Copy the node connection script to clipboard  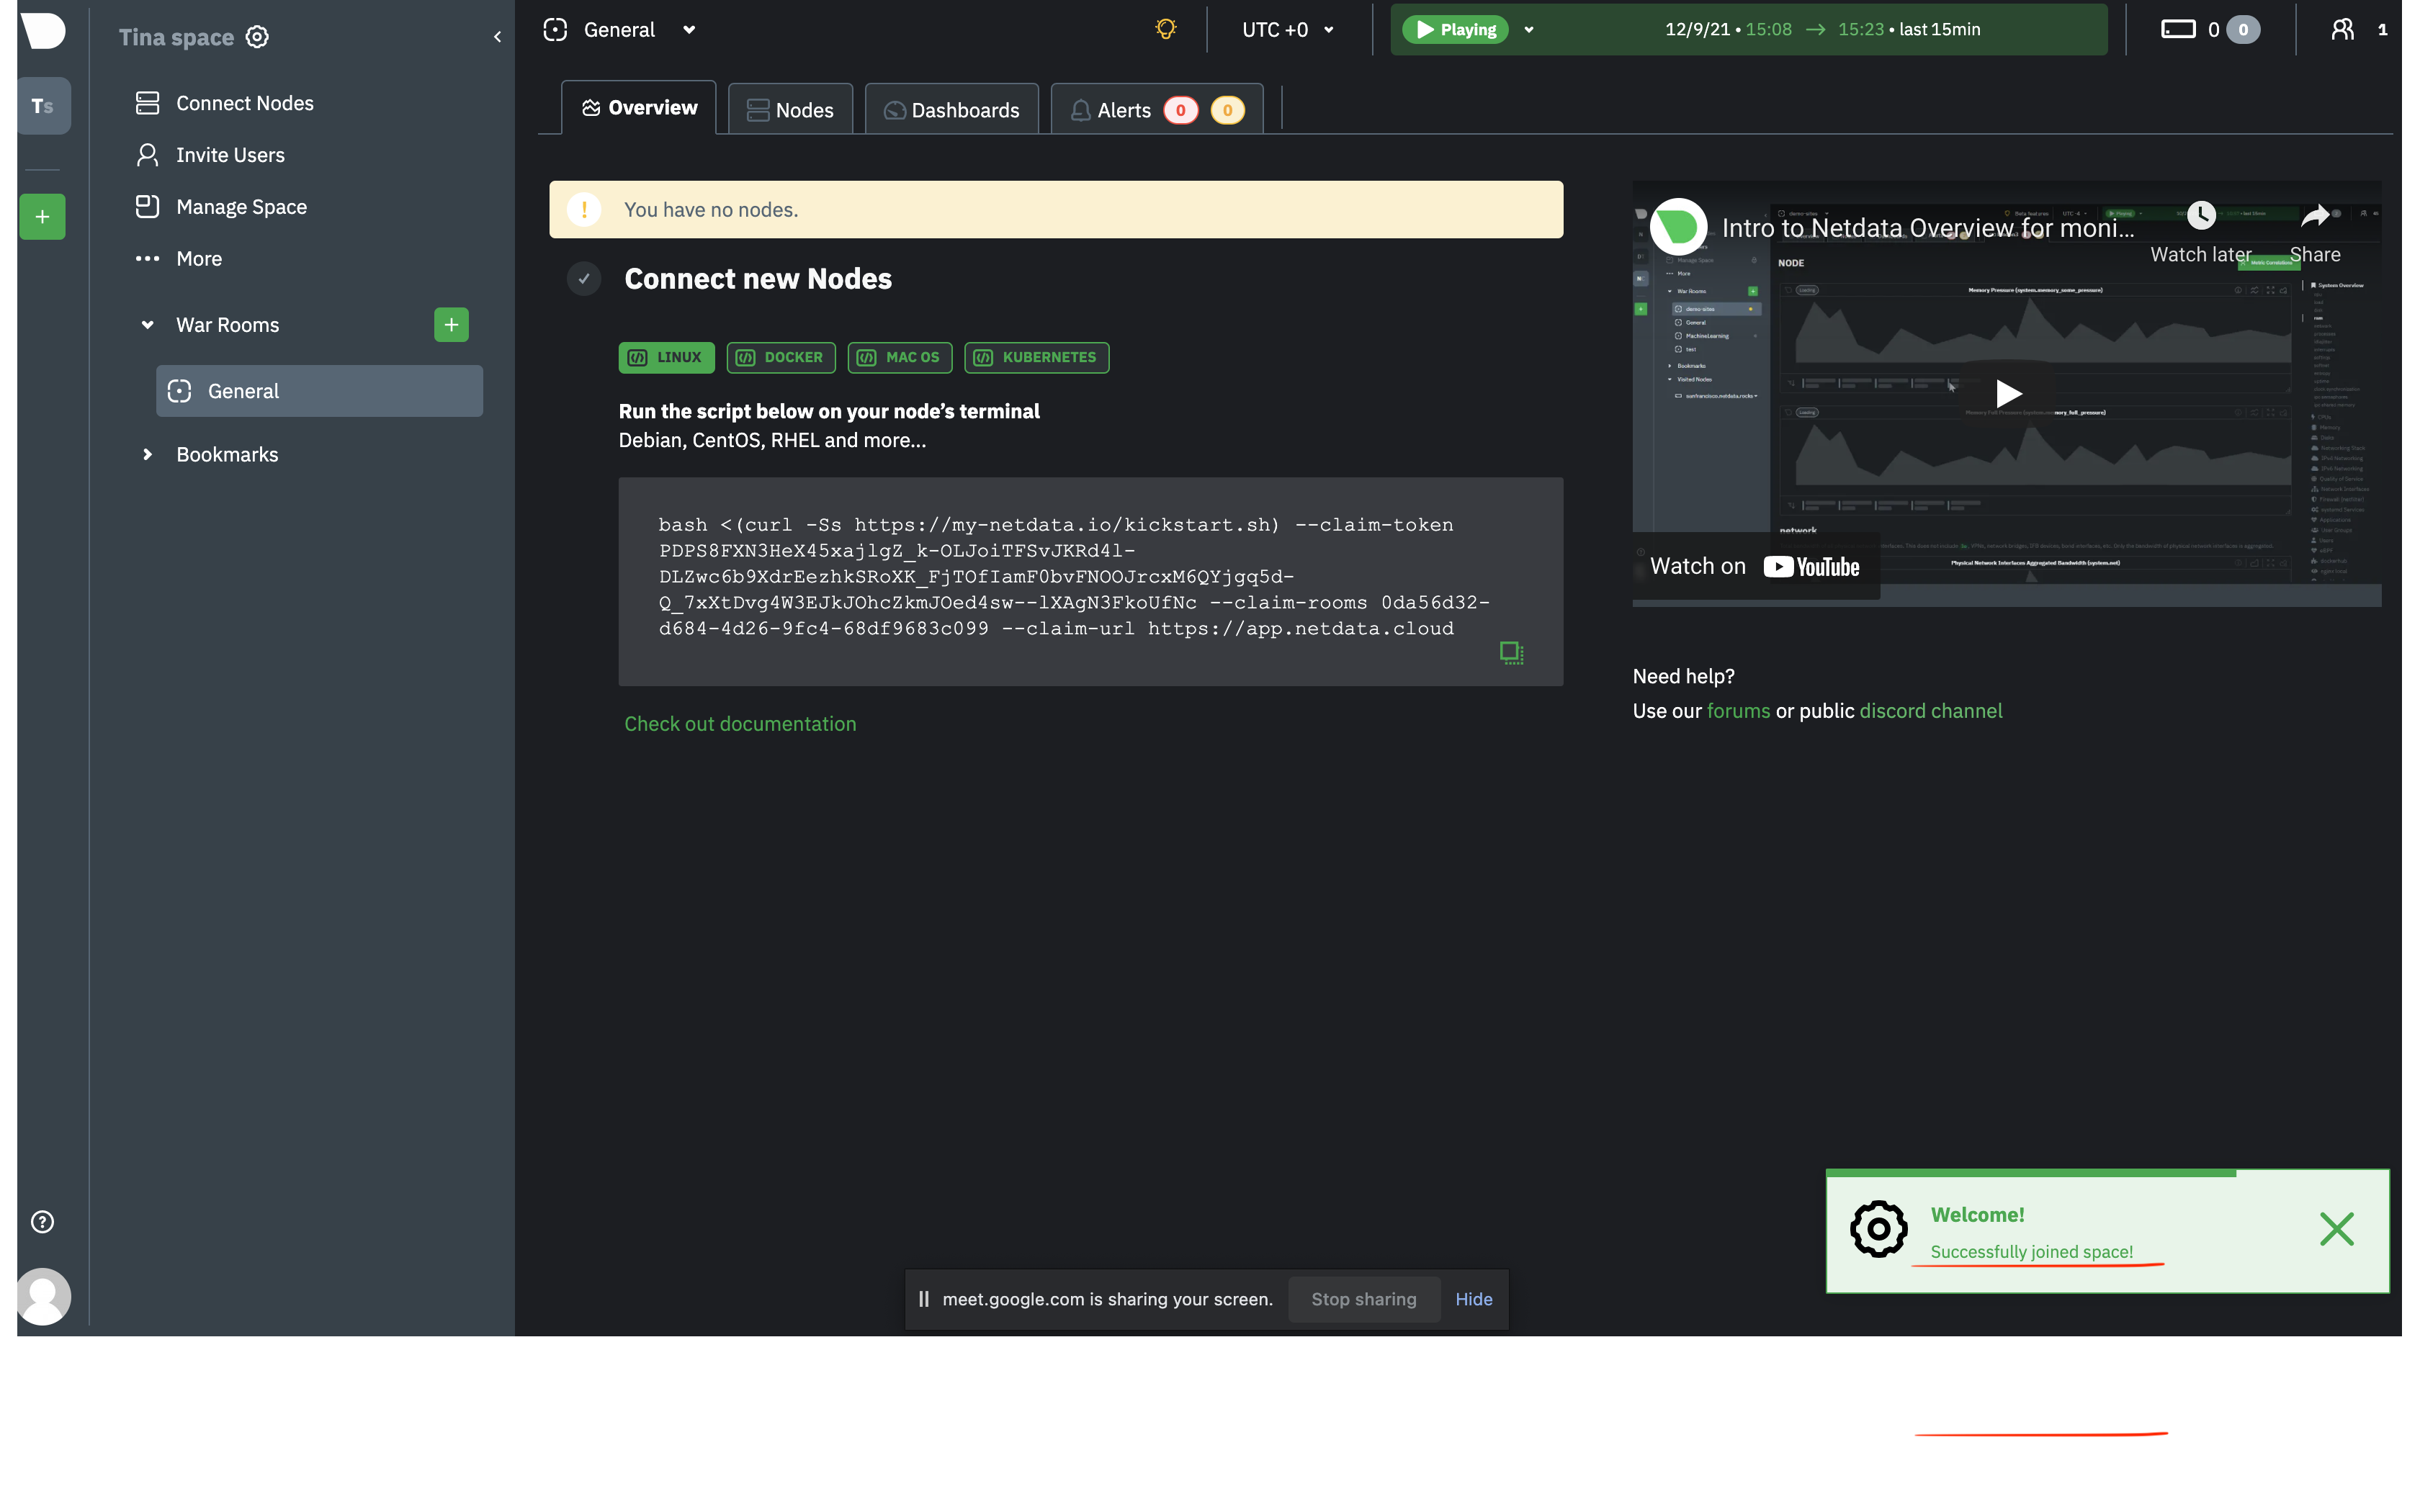tap(1511, 652)
